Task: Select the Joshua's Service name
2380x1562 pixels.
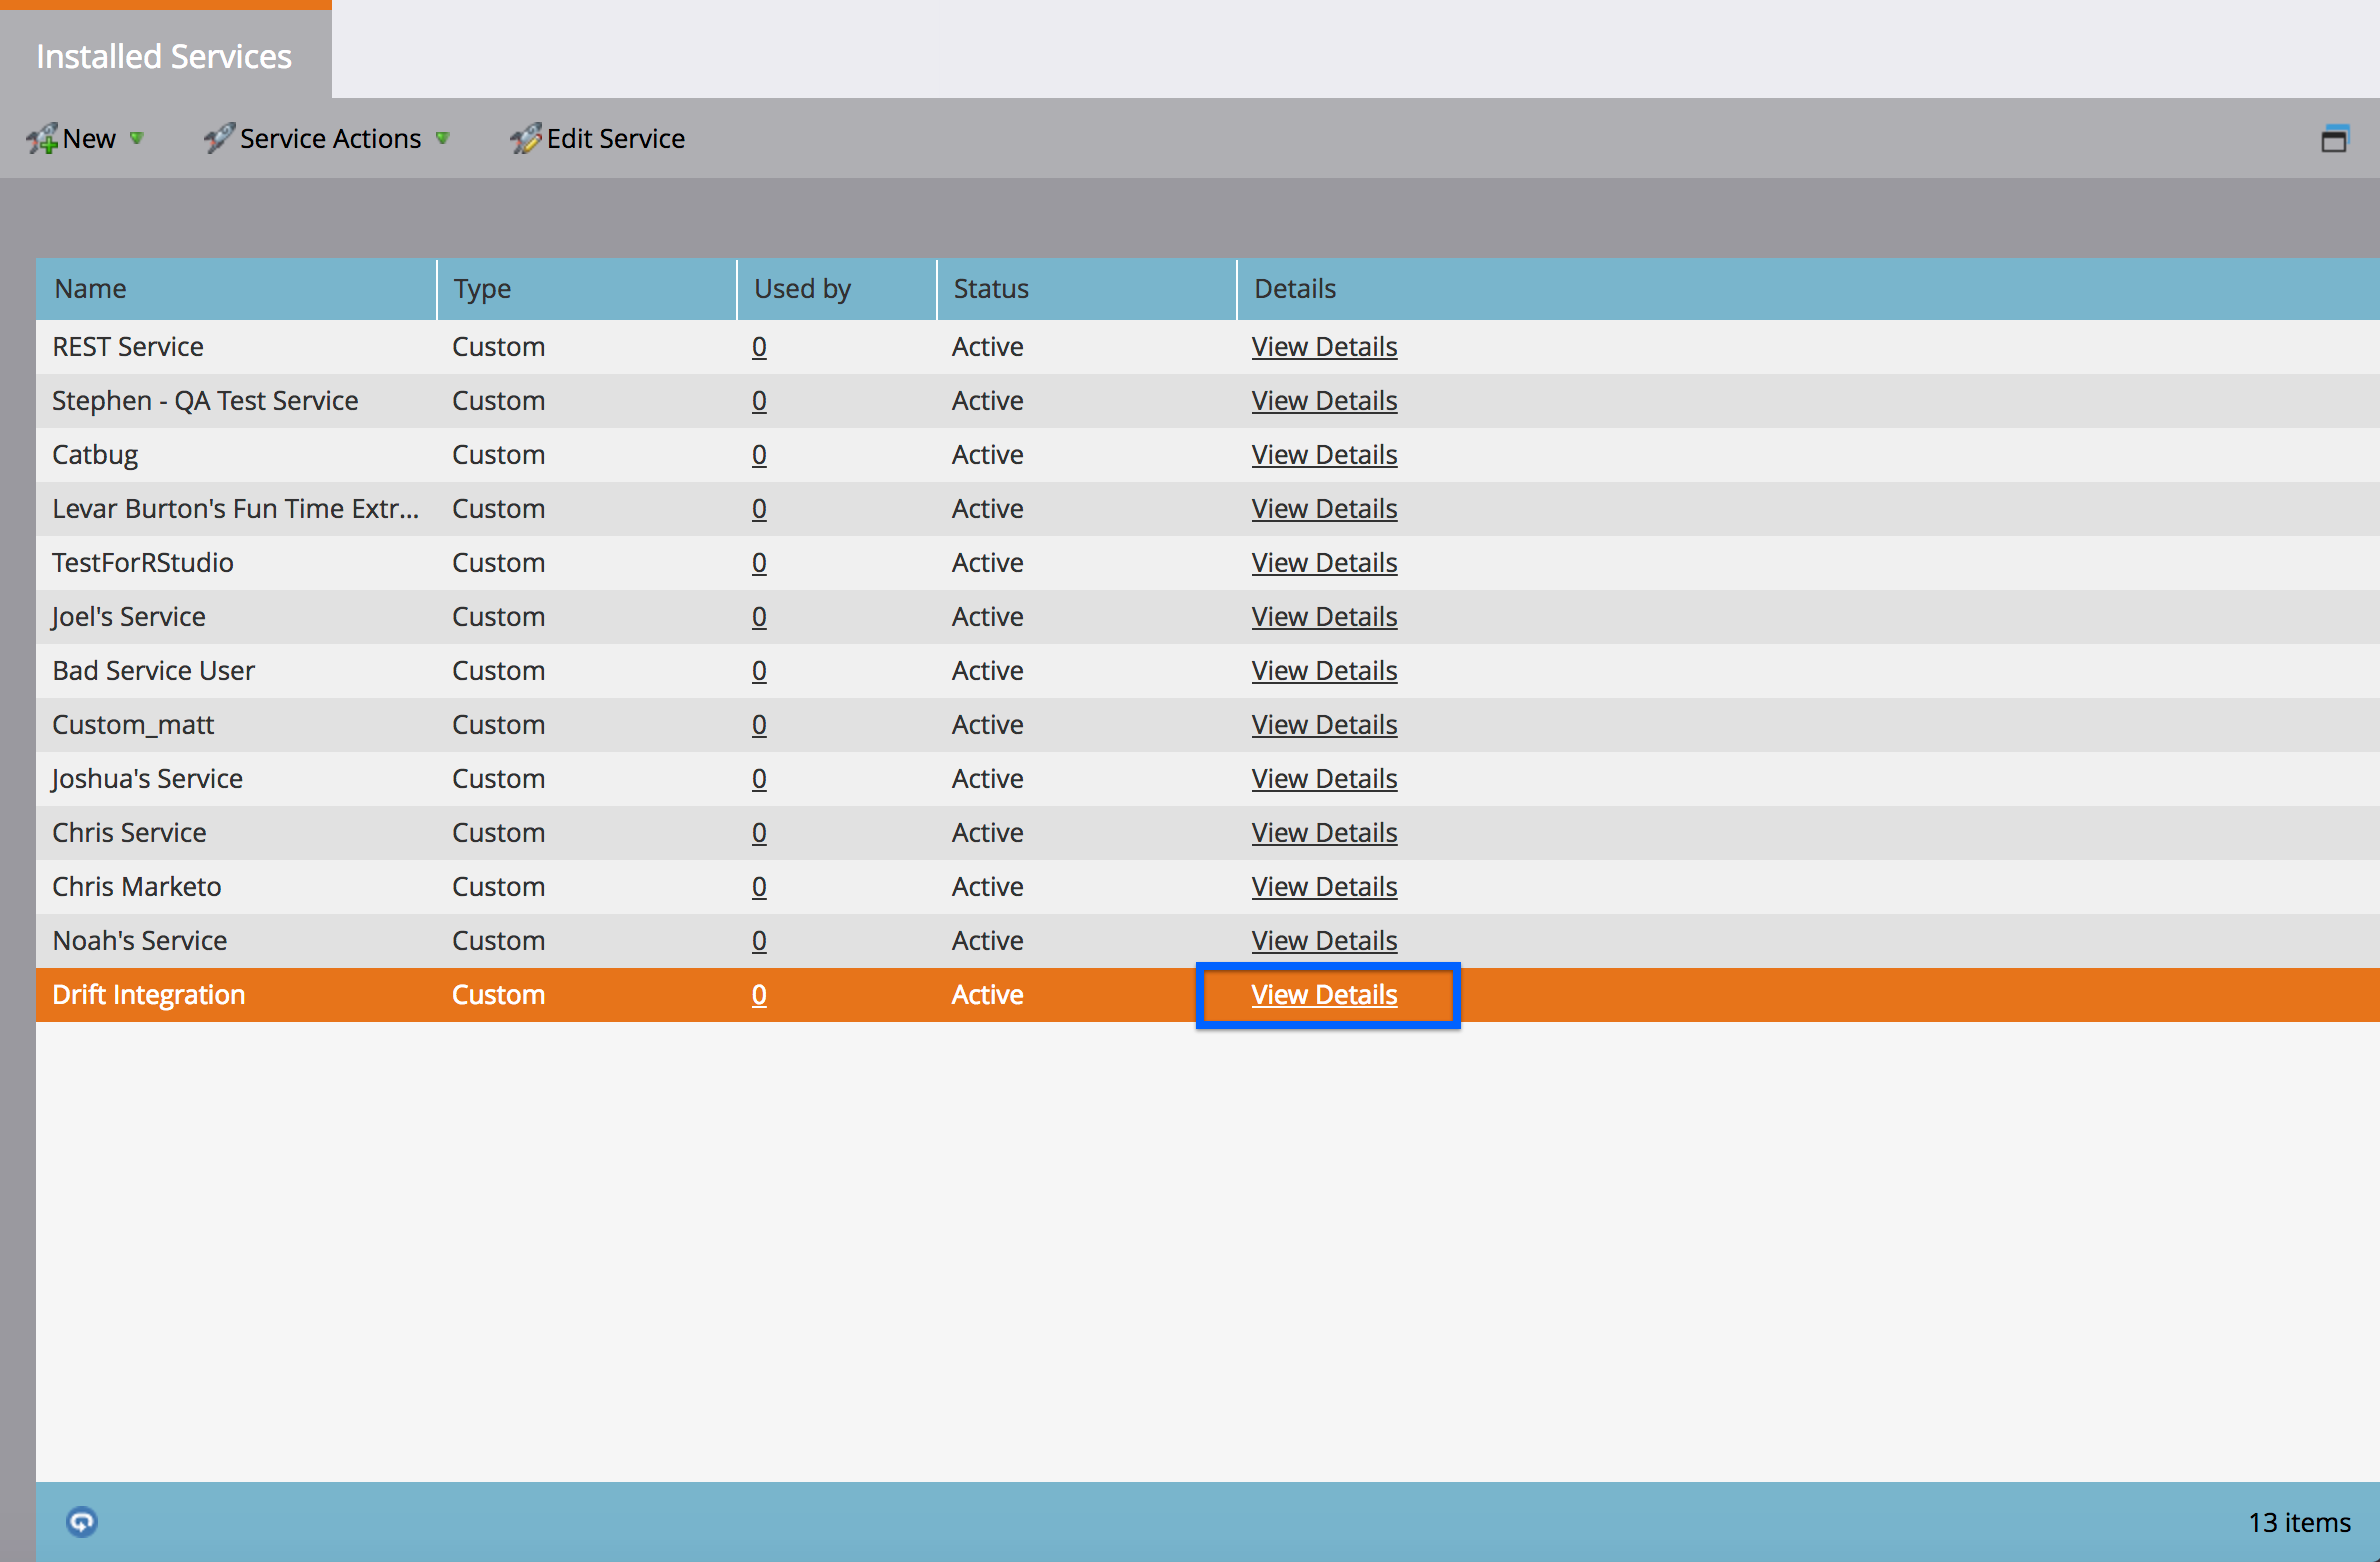Action: pos(147,779)
